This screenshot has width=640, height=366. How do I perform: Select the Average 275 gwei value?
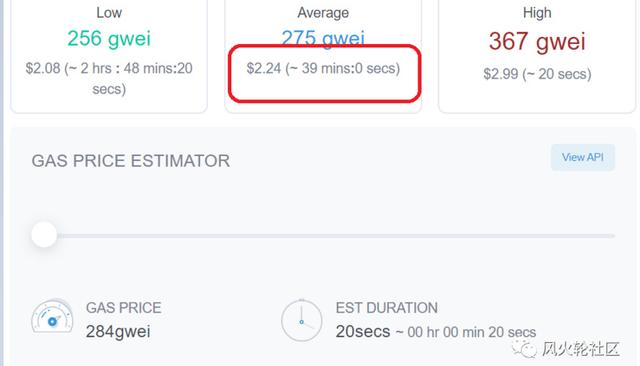pyautogui.click(x=323, y=39)
